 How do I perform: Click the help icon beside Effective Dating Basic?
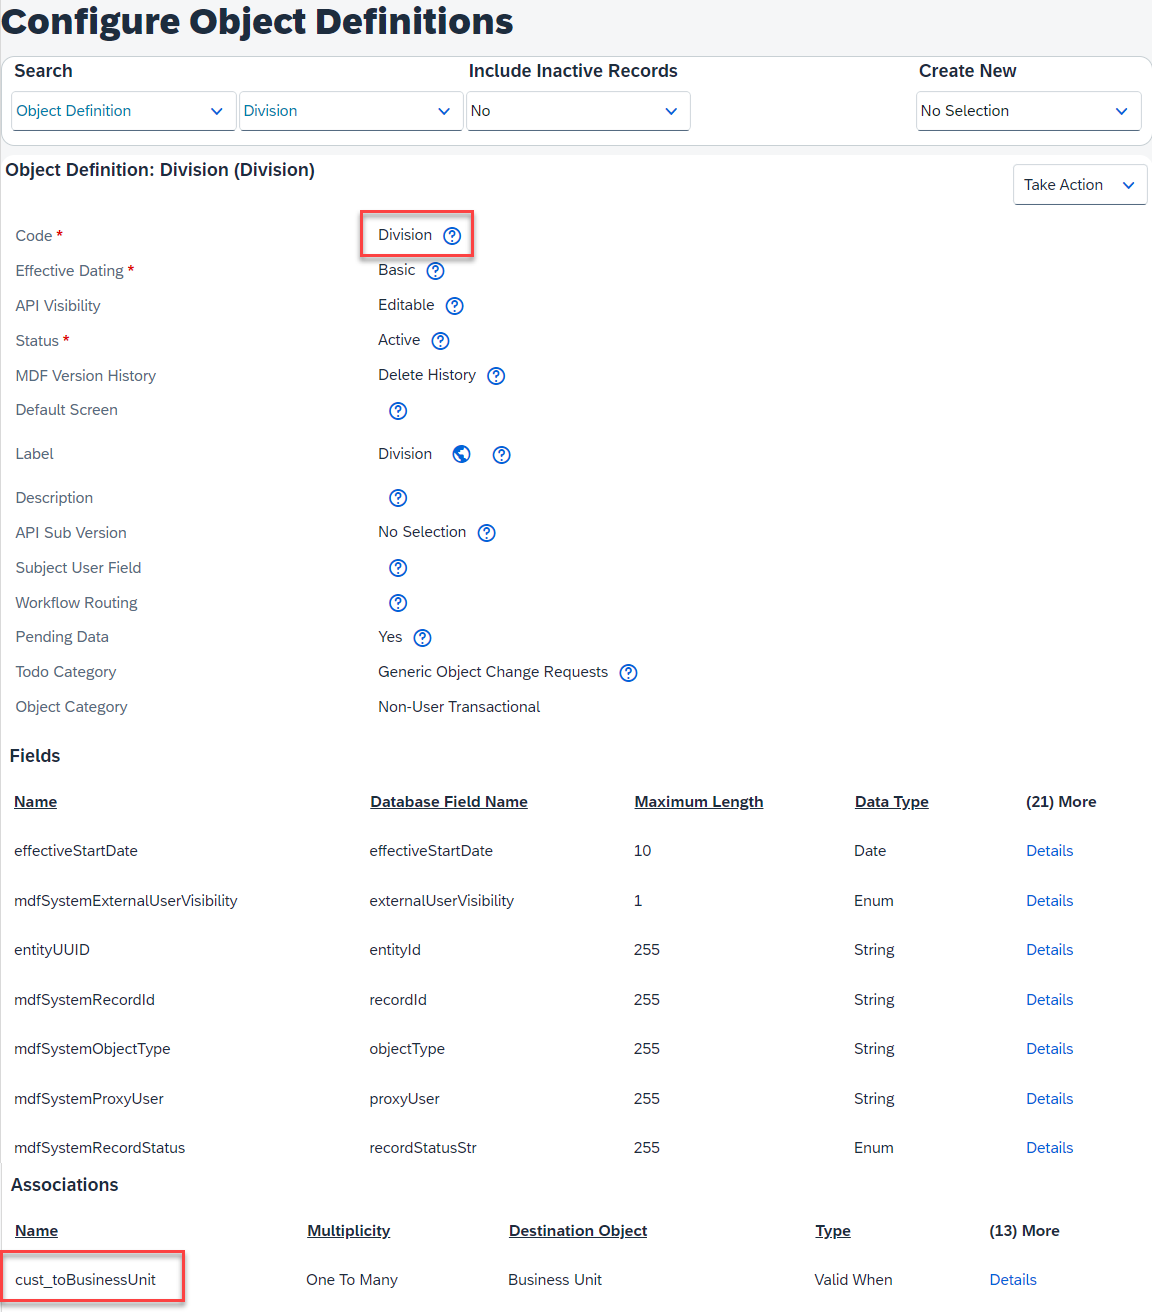[x=435, y=271]
